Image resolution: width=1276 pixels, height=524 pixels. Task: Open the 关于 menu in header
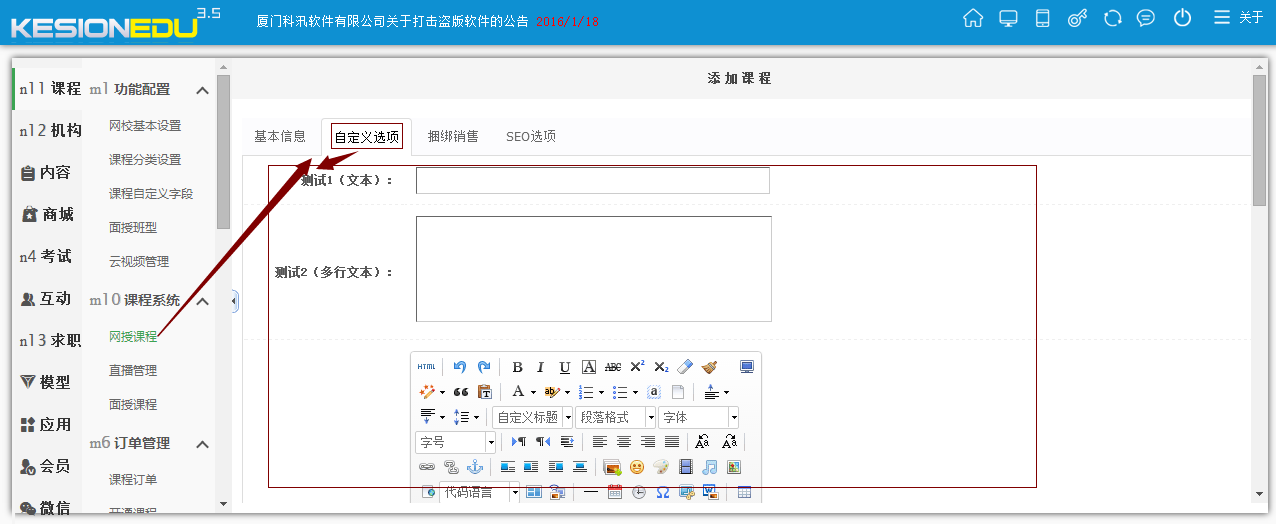tap(1240, 18)
